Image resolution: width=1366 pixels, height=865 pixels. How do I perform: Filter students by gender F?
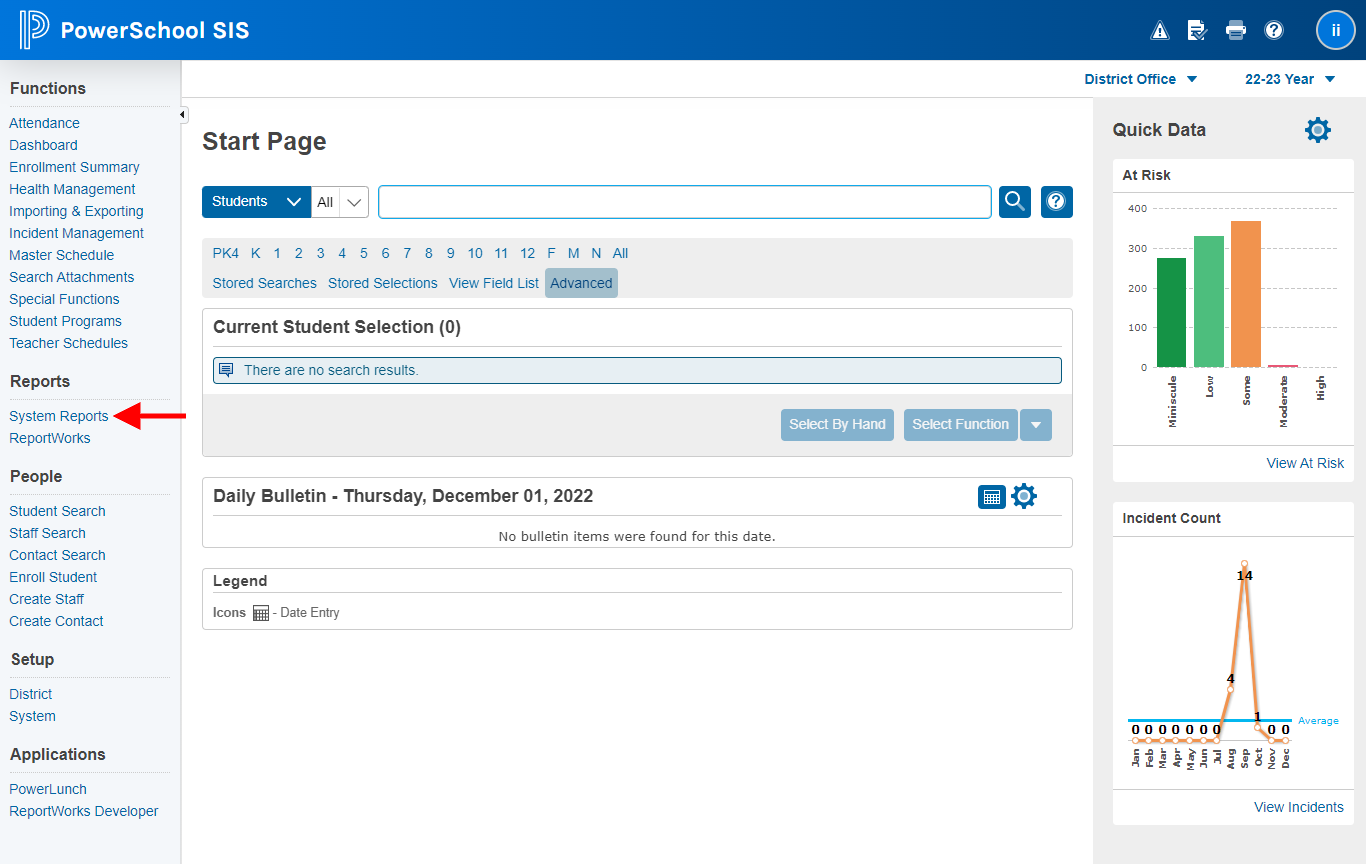tap(551, 253)
